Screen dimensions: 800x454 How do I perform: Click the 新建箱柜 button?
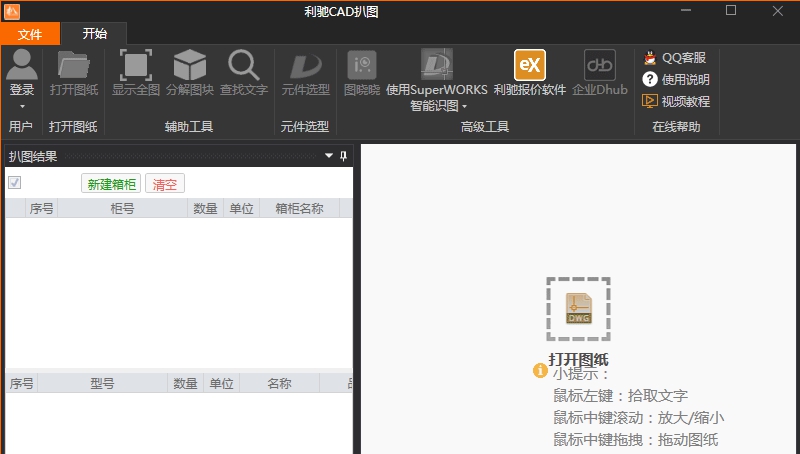(111, 184)
